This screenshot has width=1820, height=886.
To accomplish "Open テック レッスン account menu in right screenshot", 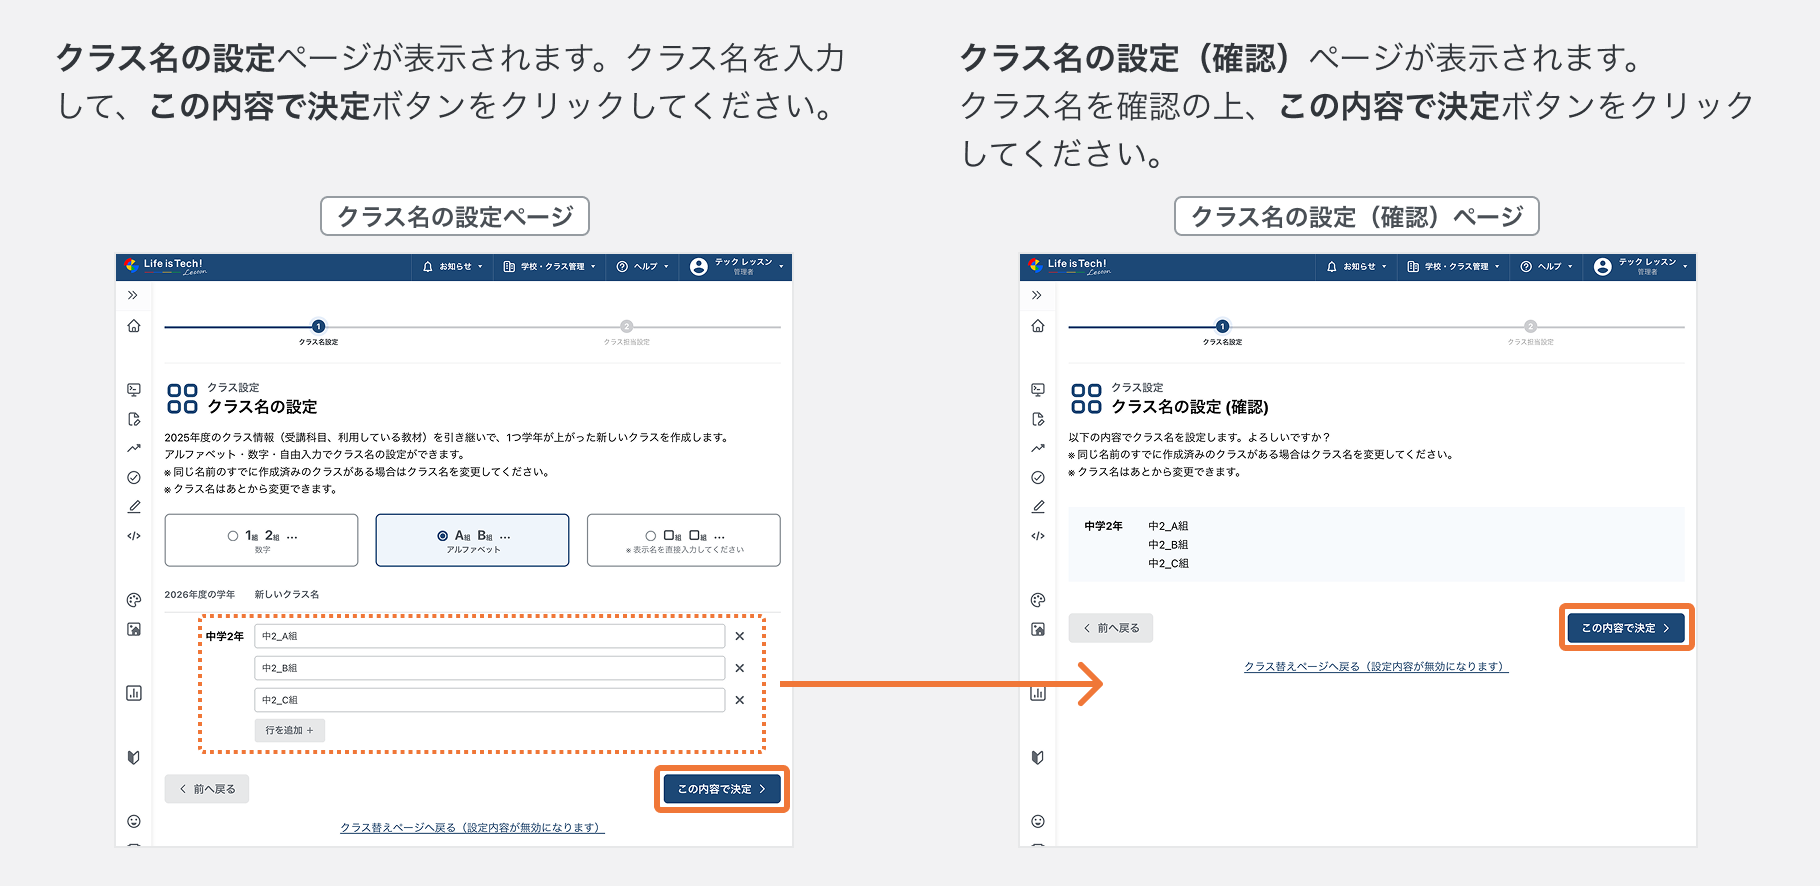I will pyautogui.click(x=1641, y=267).
